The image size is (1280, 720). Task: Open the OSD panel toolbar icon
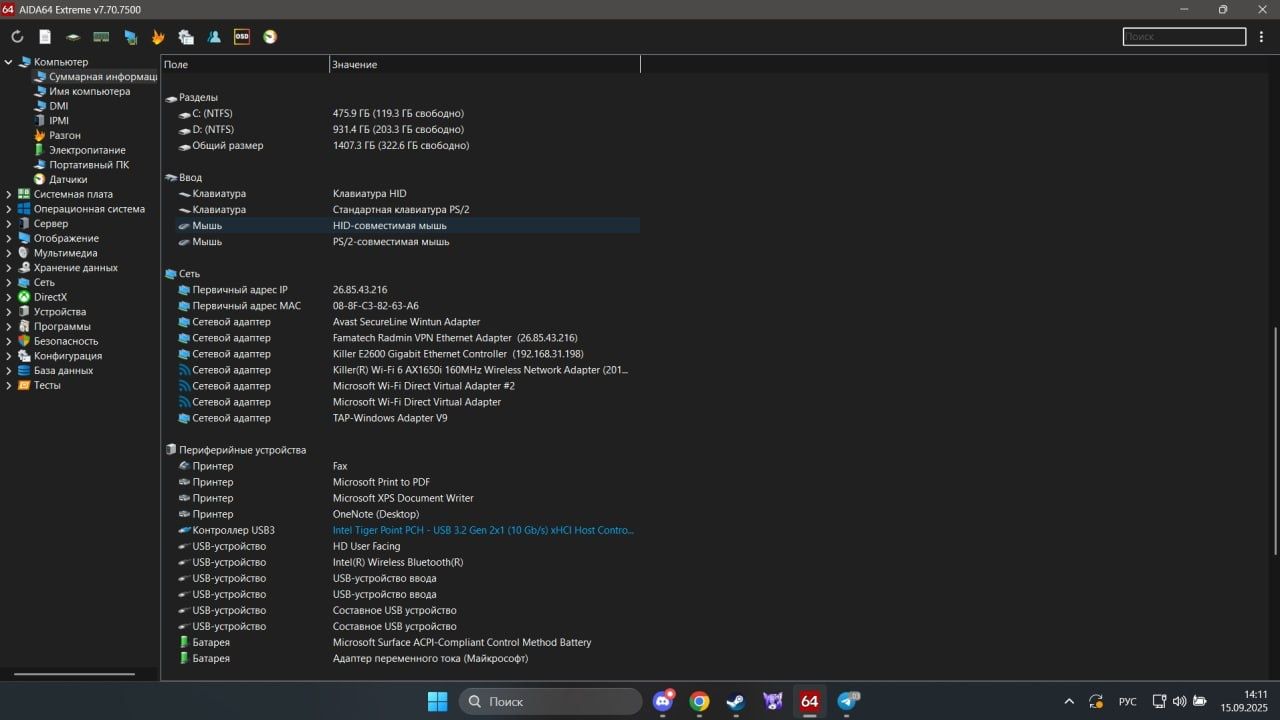(x=242, y=37)
